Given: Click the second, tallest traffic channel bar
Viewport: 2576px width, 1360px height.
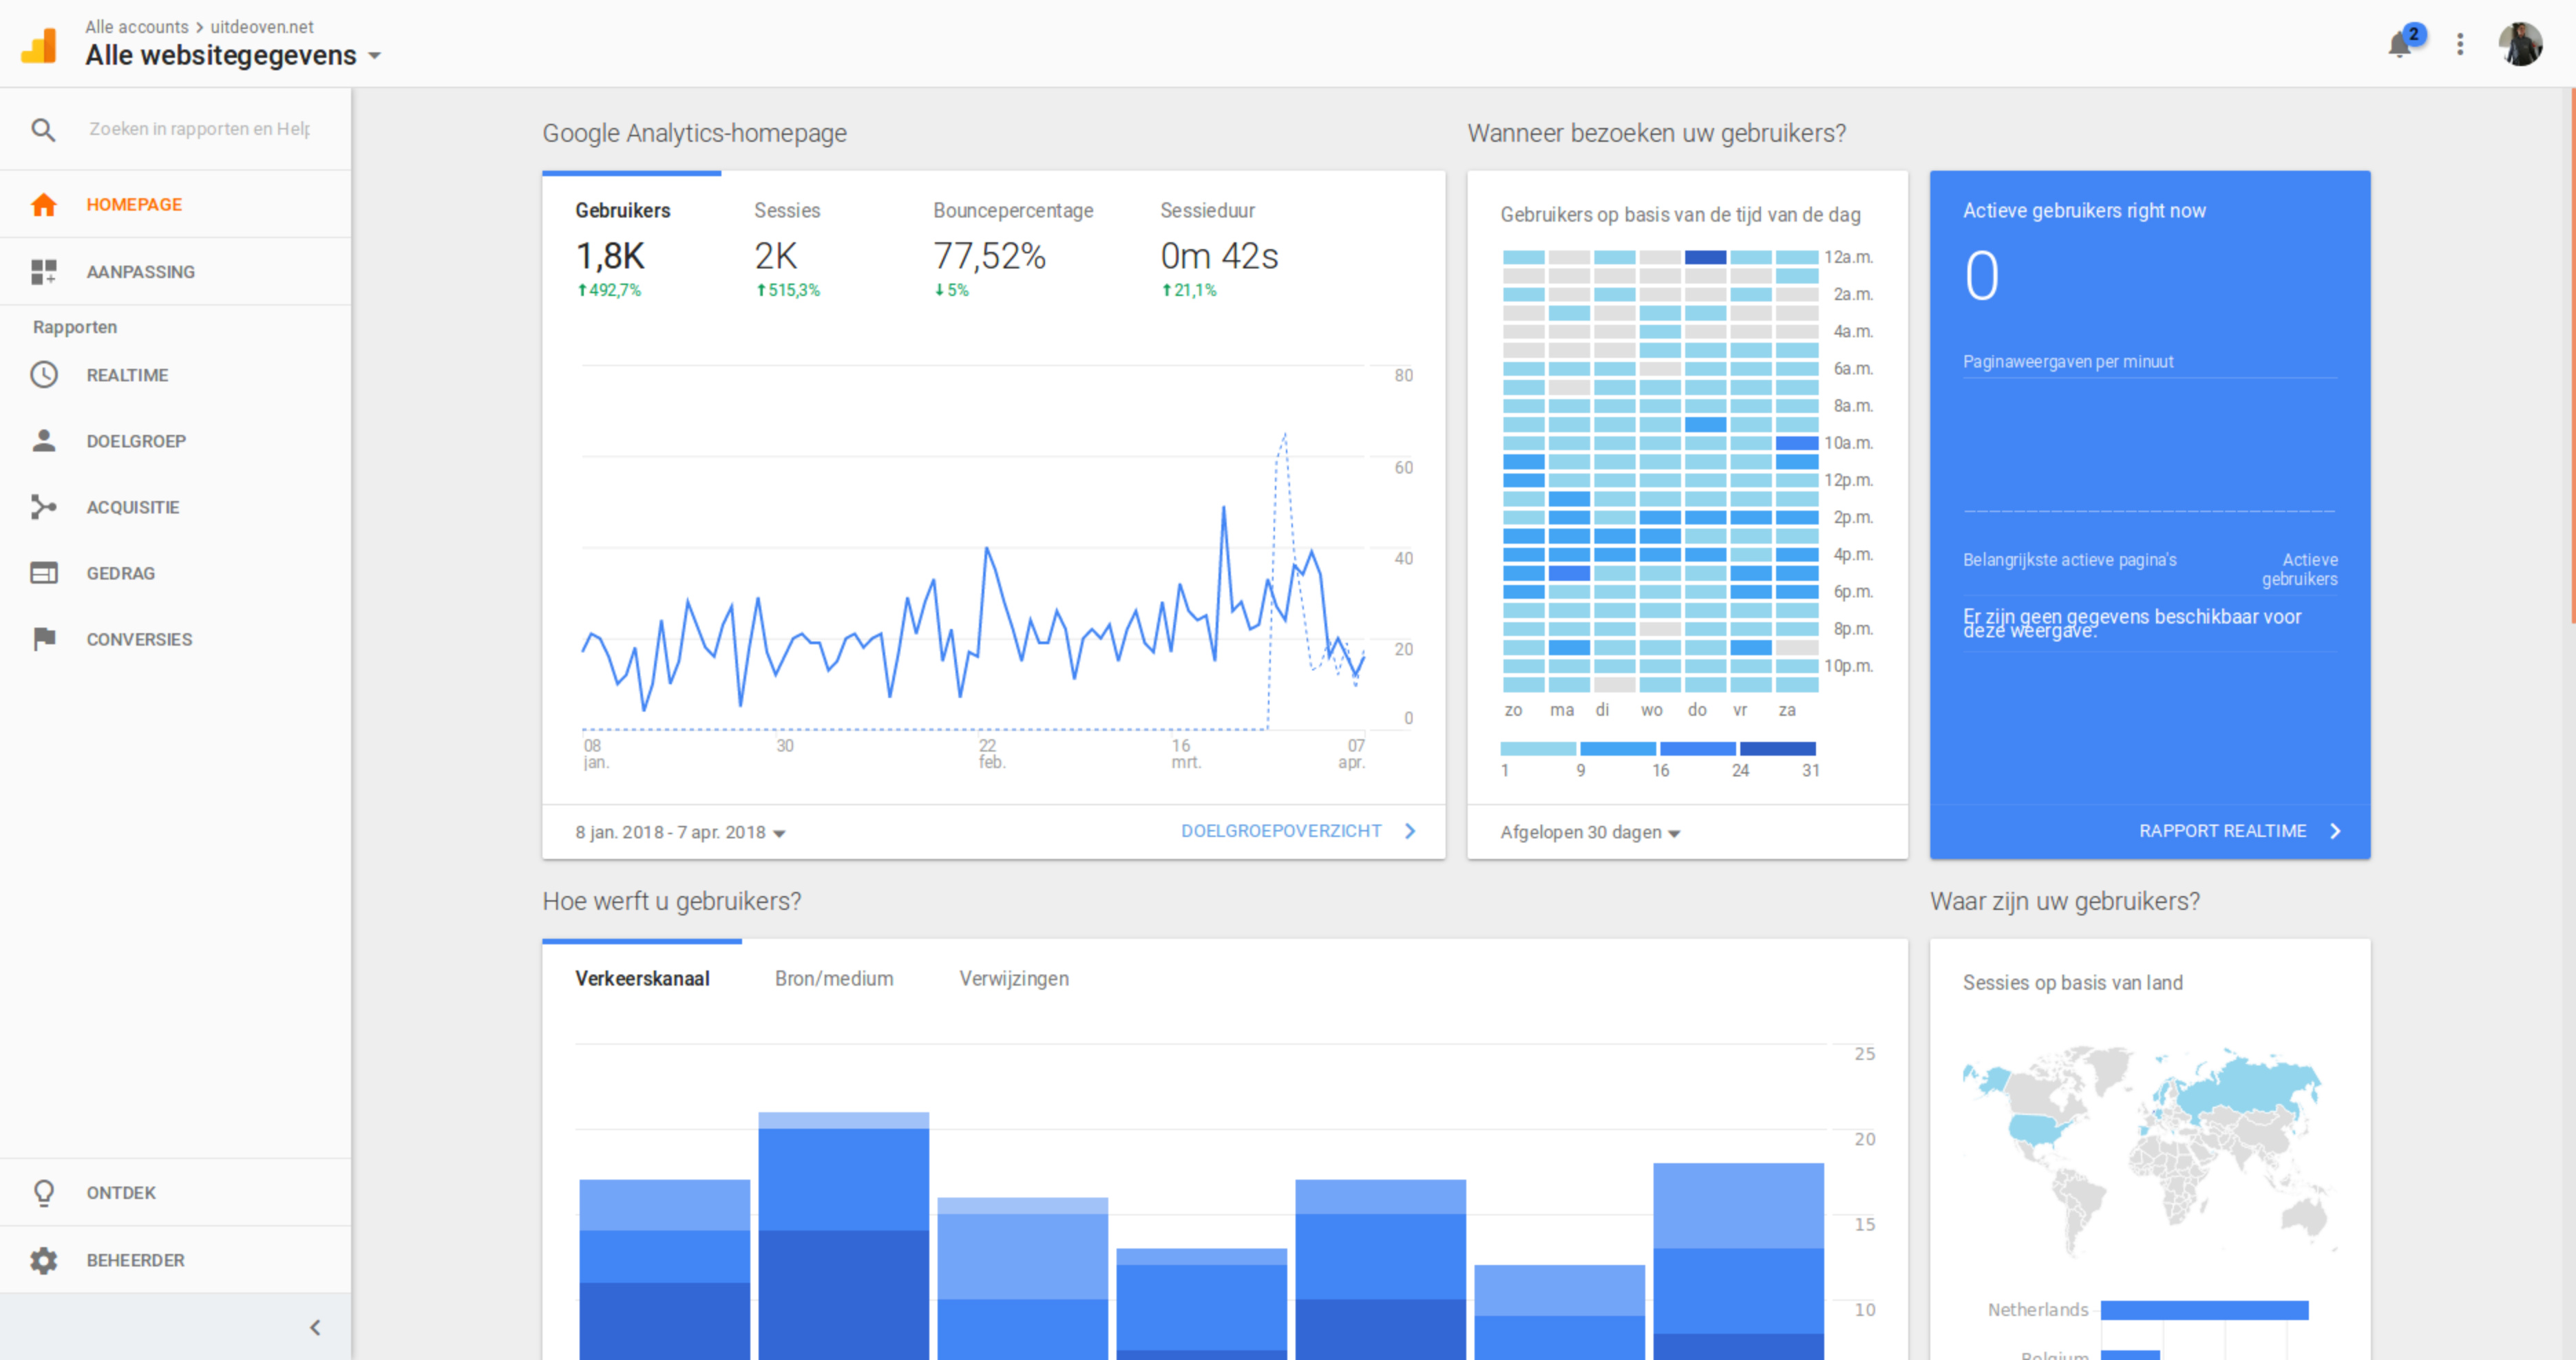Looking at the screenshot, I should point(844,1235).
